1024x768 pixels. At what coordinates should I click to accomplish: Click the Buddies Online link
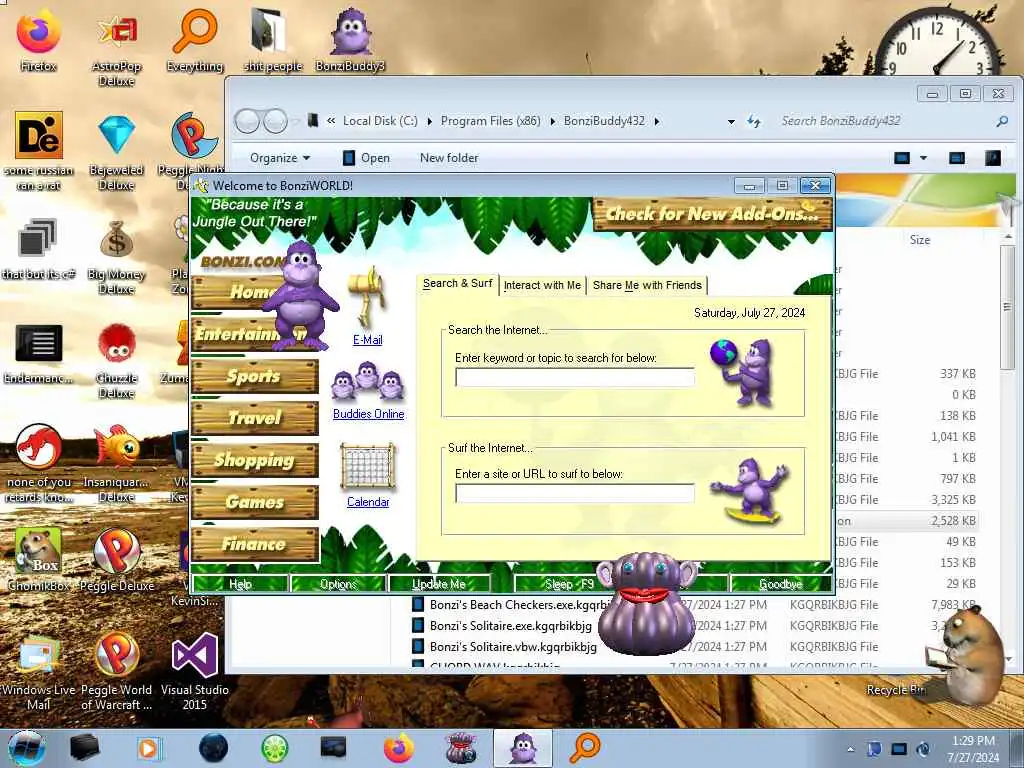tap(368, 414)
